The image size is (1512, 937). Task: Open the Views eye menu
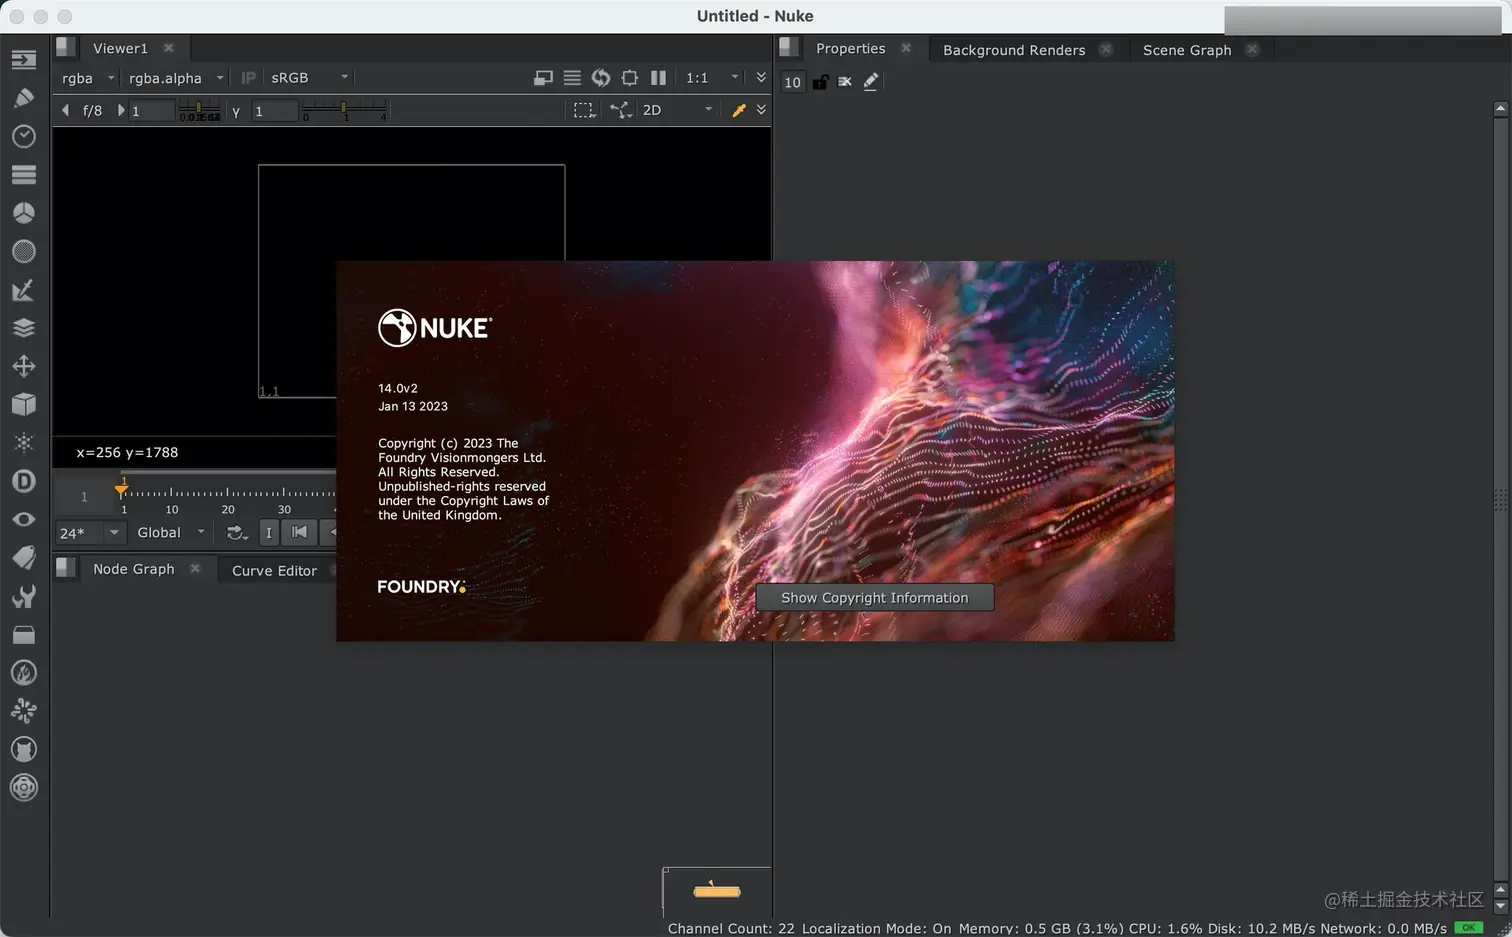click(23, 519)
